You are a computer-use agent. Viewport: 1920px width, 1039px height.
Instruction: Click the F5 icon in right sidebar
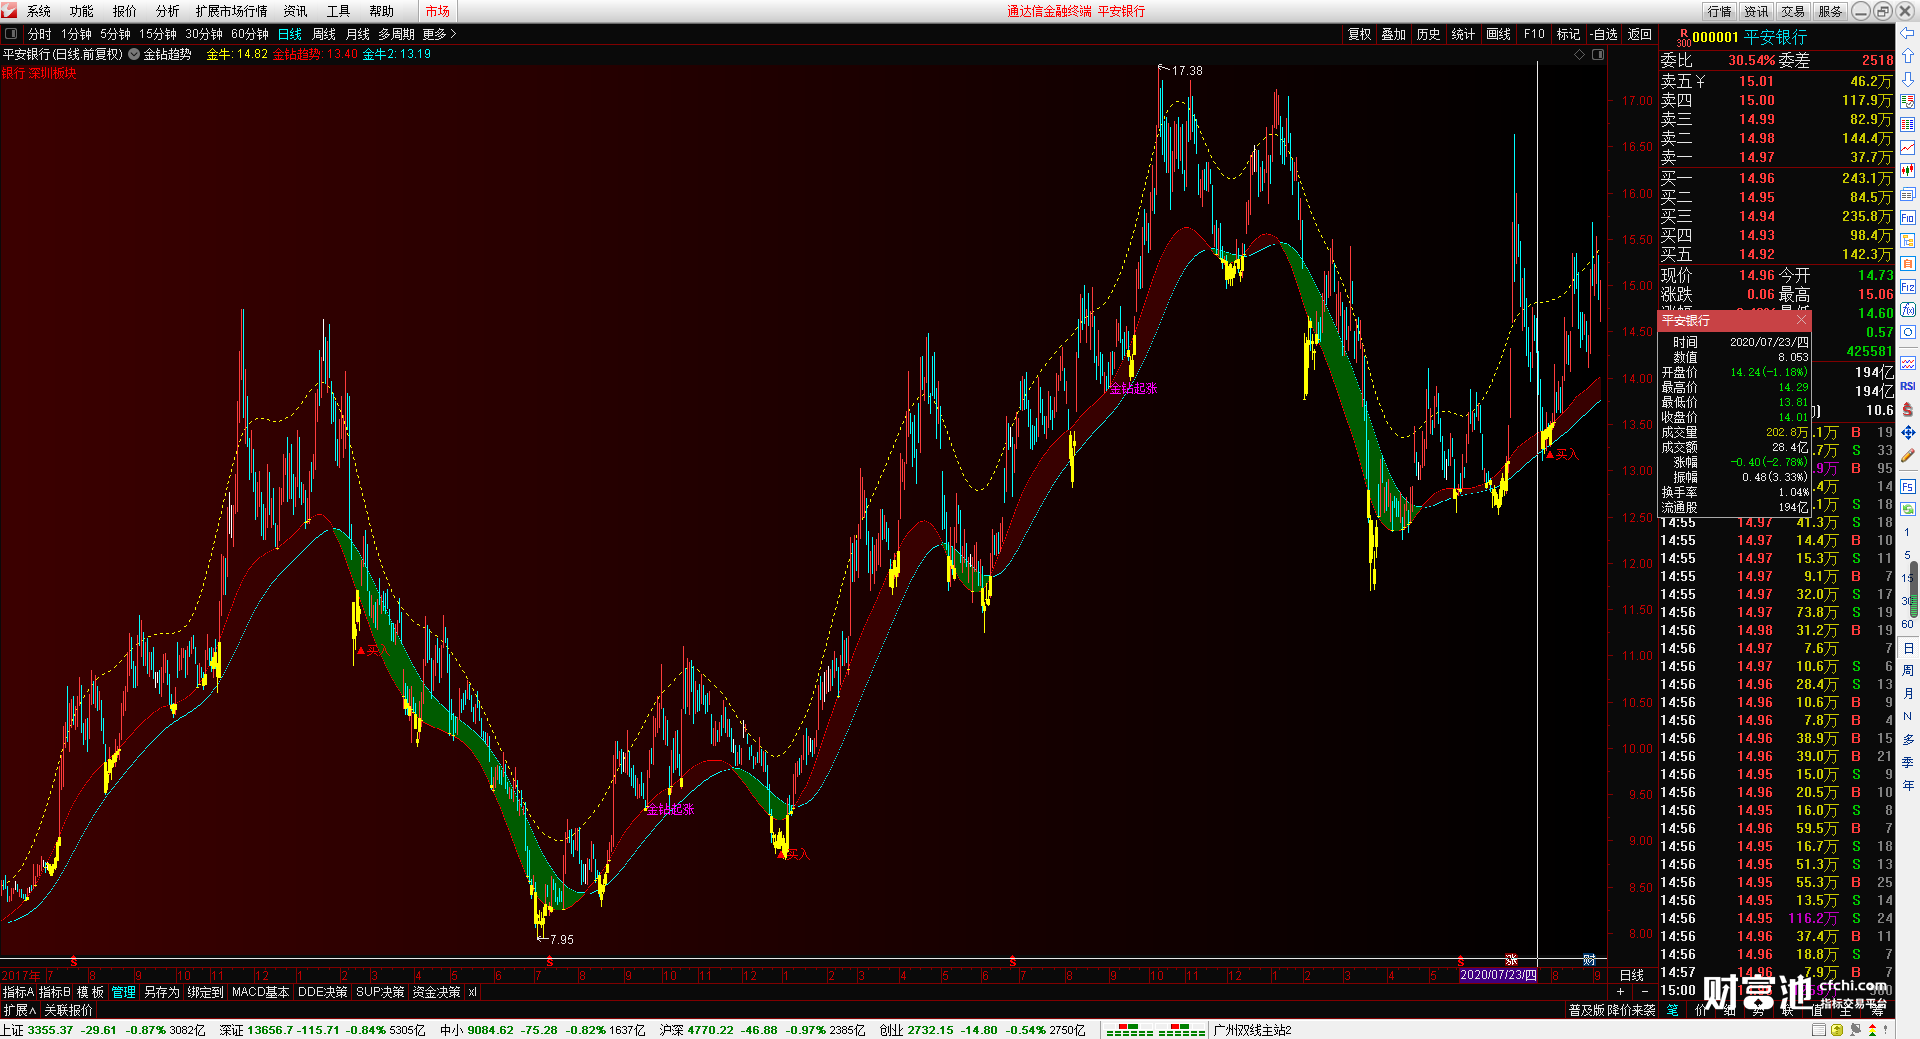point(1907,486)
